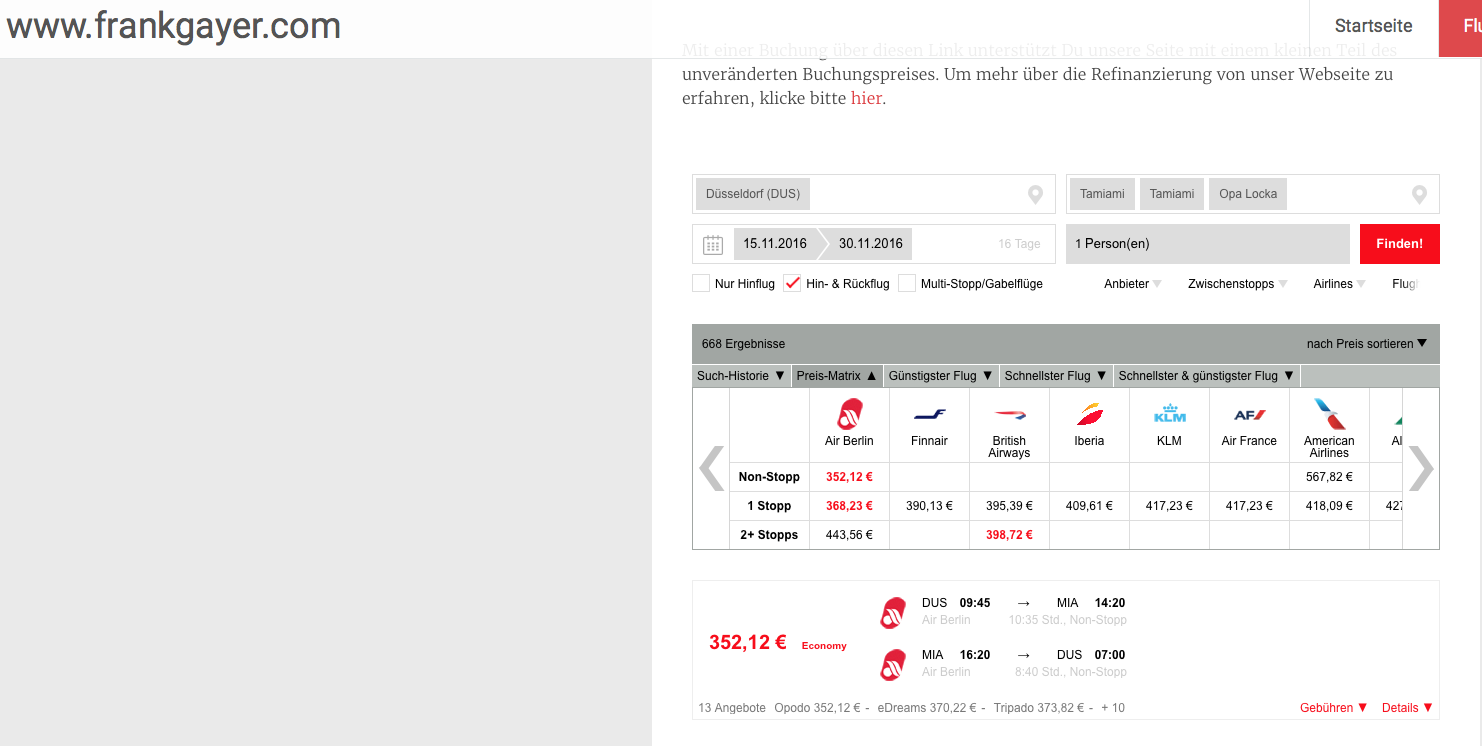Click the 13 Angebote label
1482x746 pixels.
tap(732, 708)
